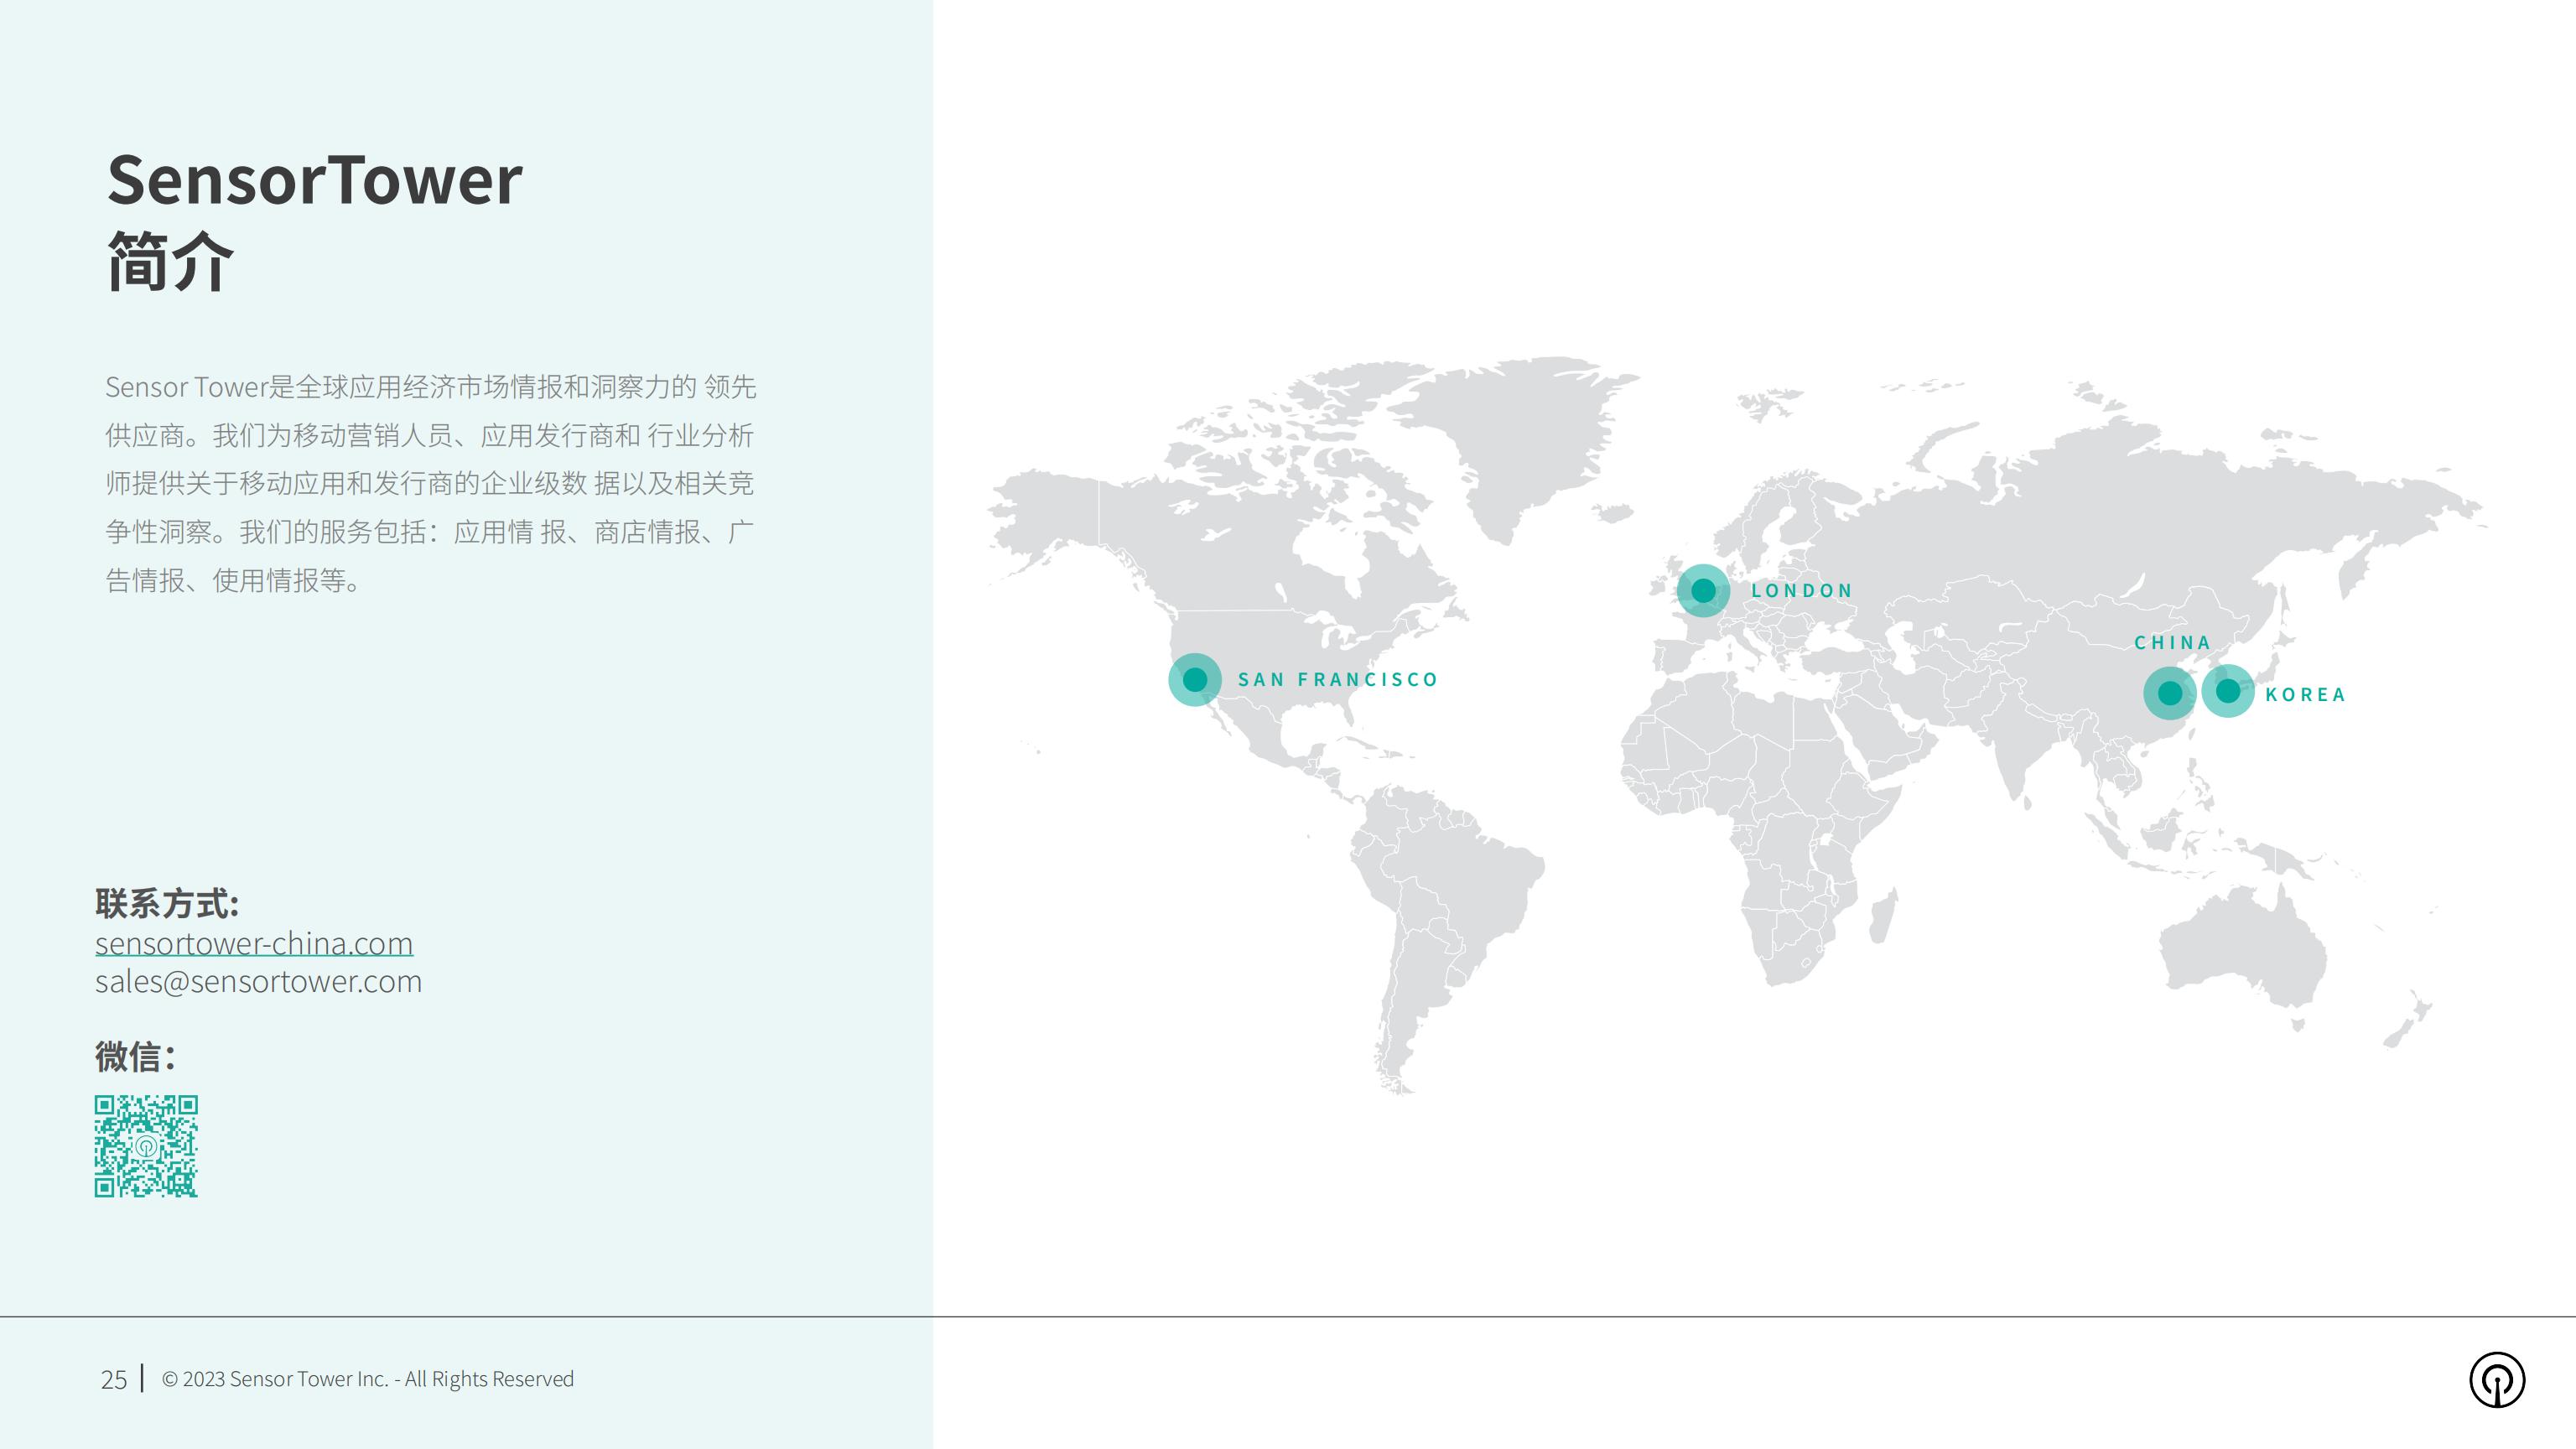Click the 2023 Sensor Tower copyright notice
This screenshot has width=2576, height=1449.
coord(368,1379)
